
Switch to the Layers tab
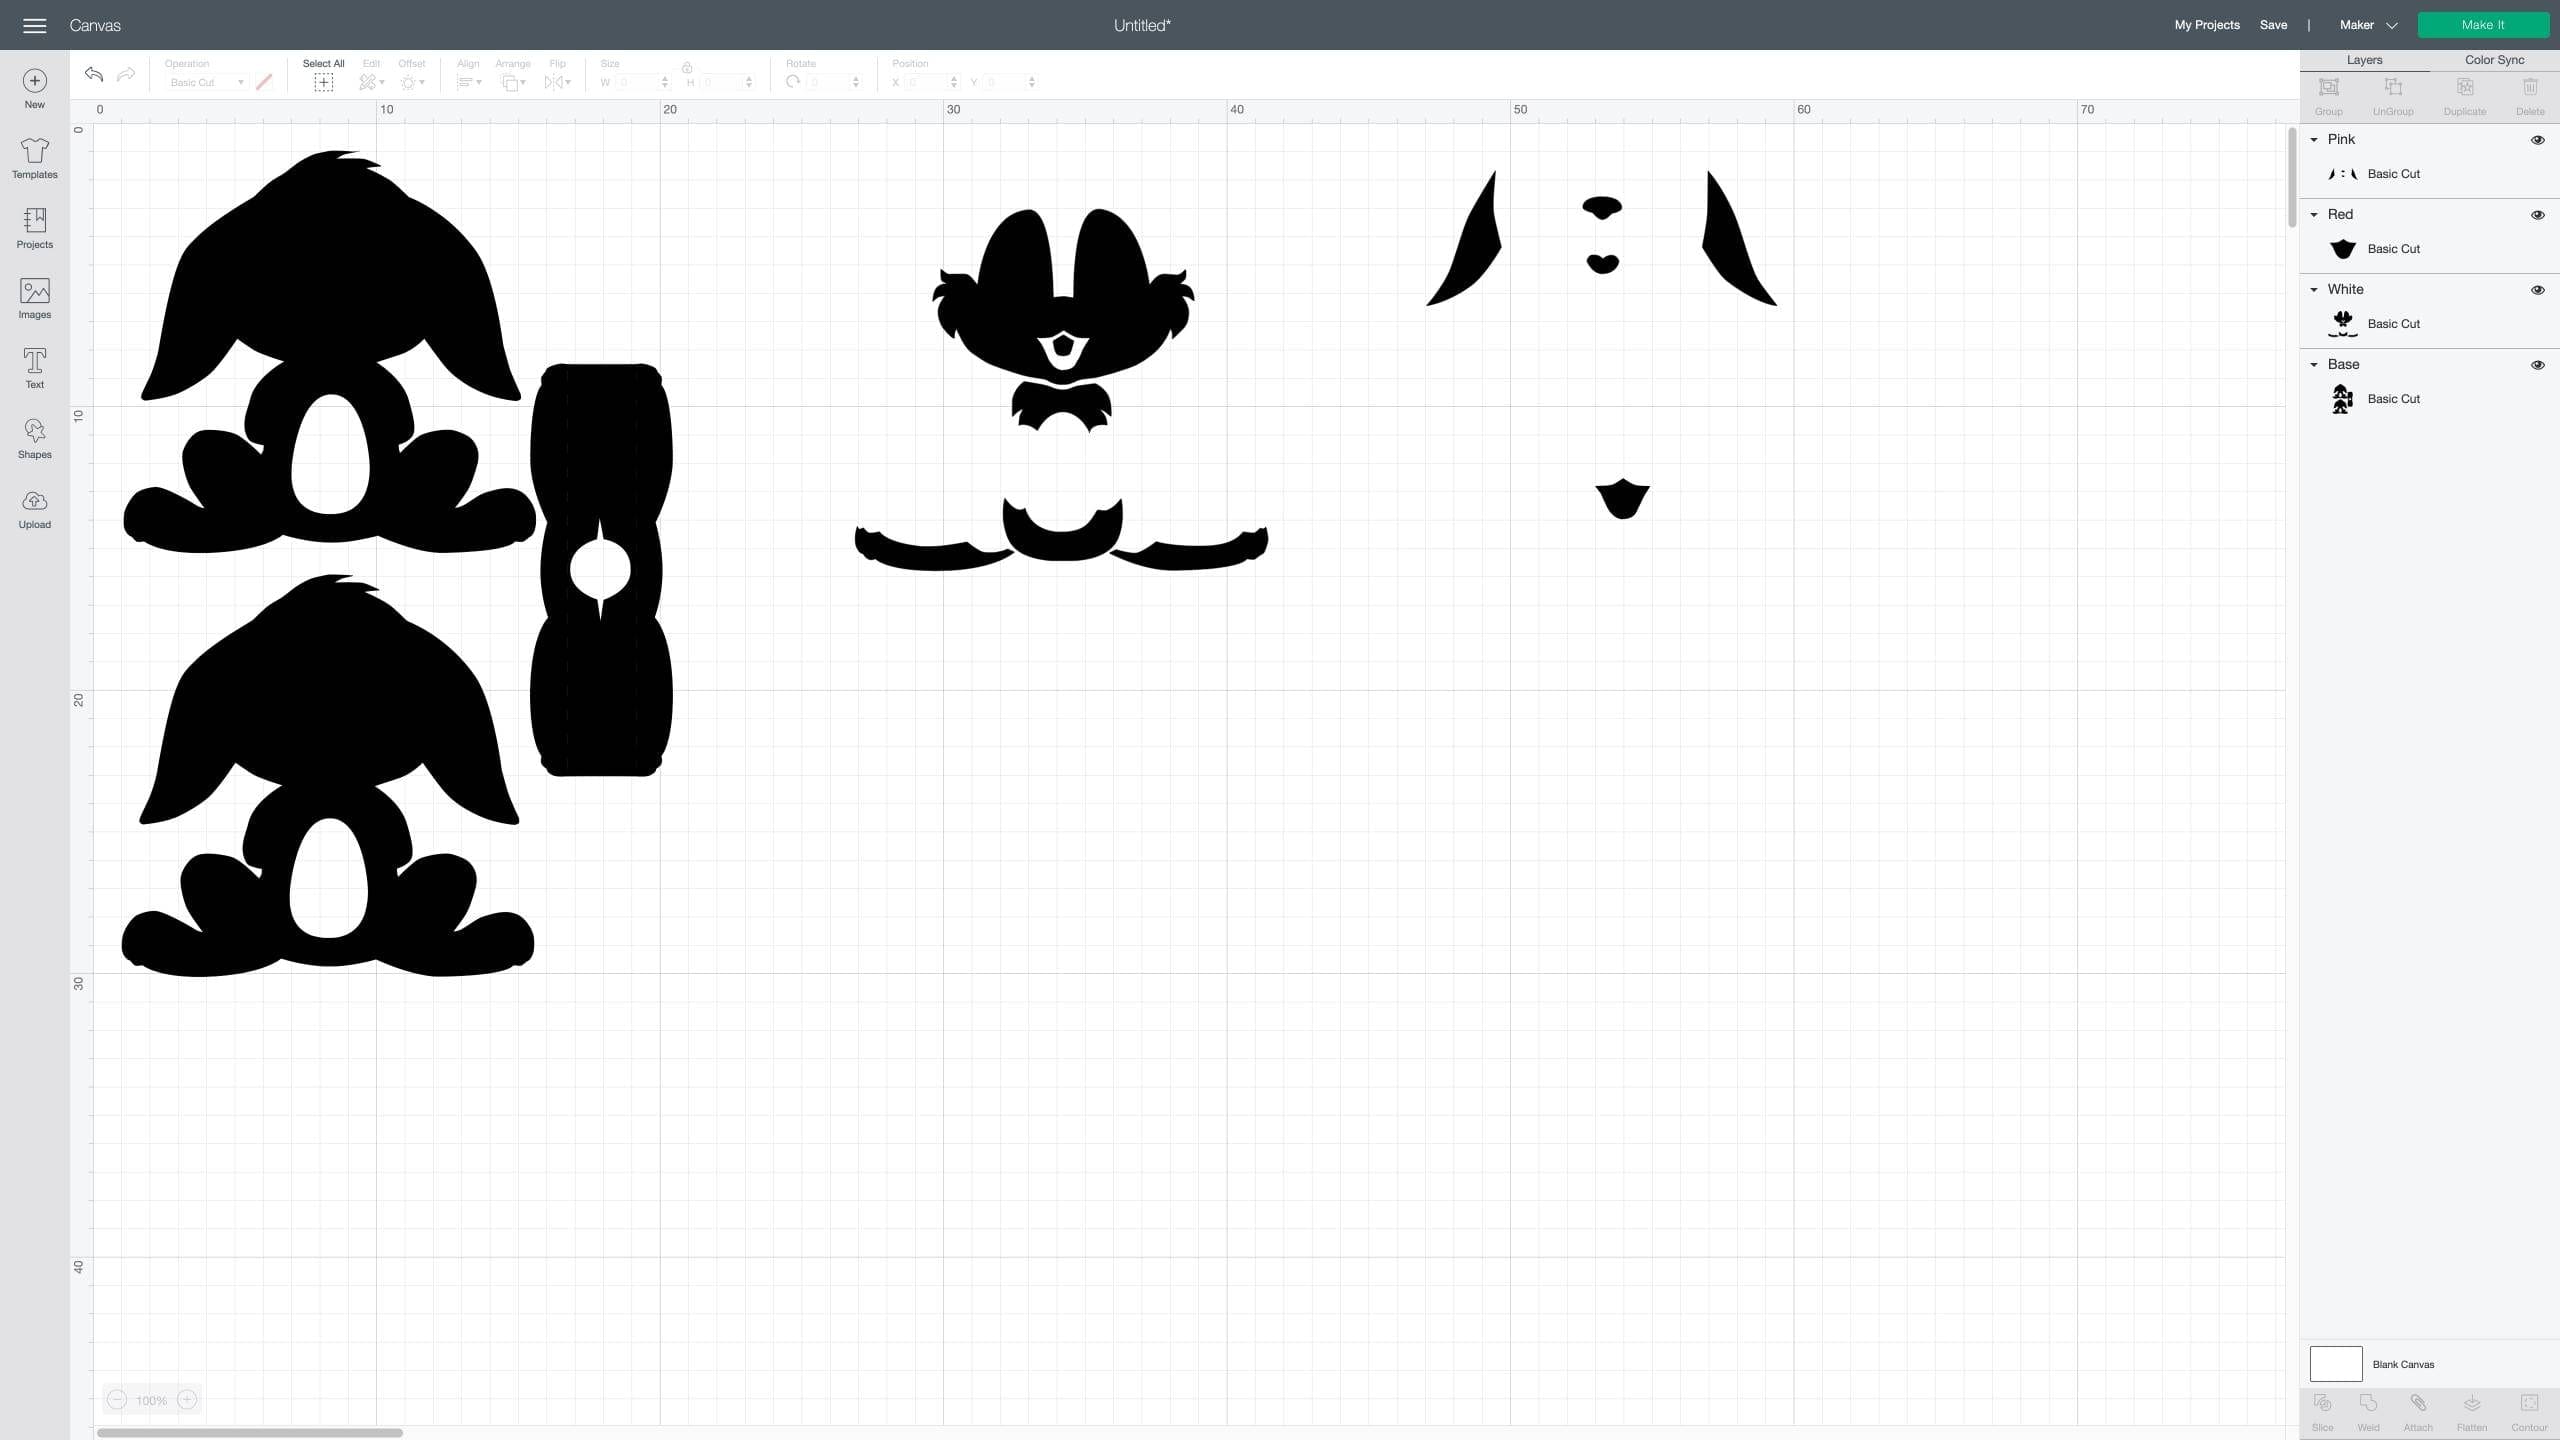2364,60
